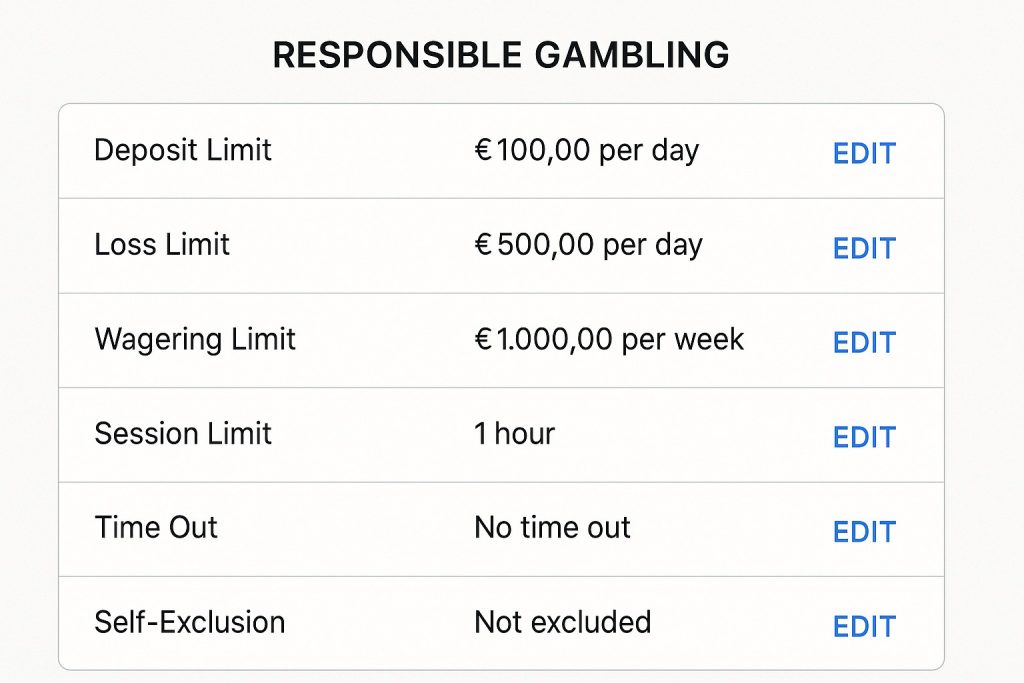1024x683 pixels.
Task: Select the €1.000,00 per week value
Action: (x=608, y=339)
